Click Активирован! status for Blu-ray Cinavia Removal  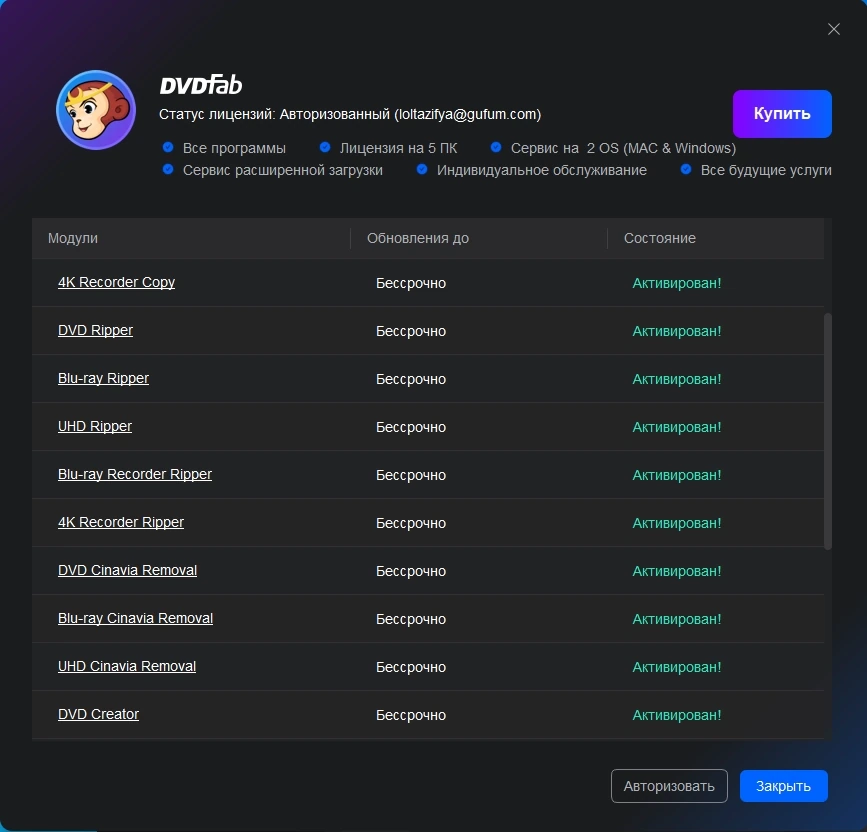tap(677, 619)
